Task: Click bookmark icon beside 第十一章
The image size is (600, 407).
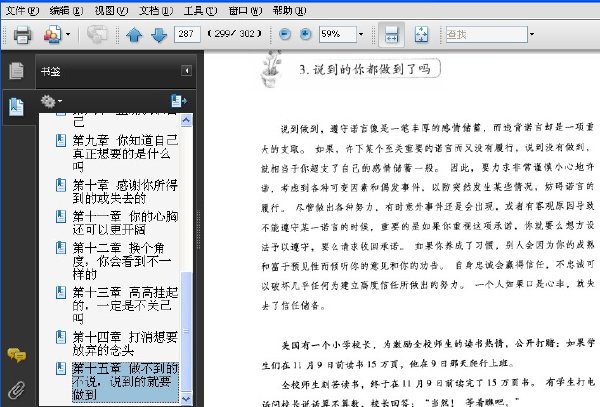Action: point(61,216)
